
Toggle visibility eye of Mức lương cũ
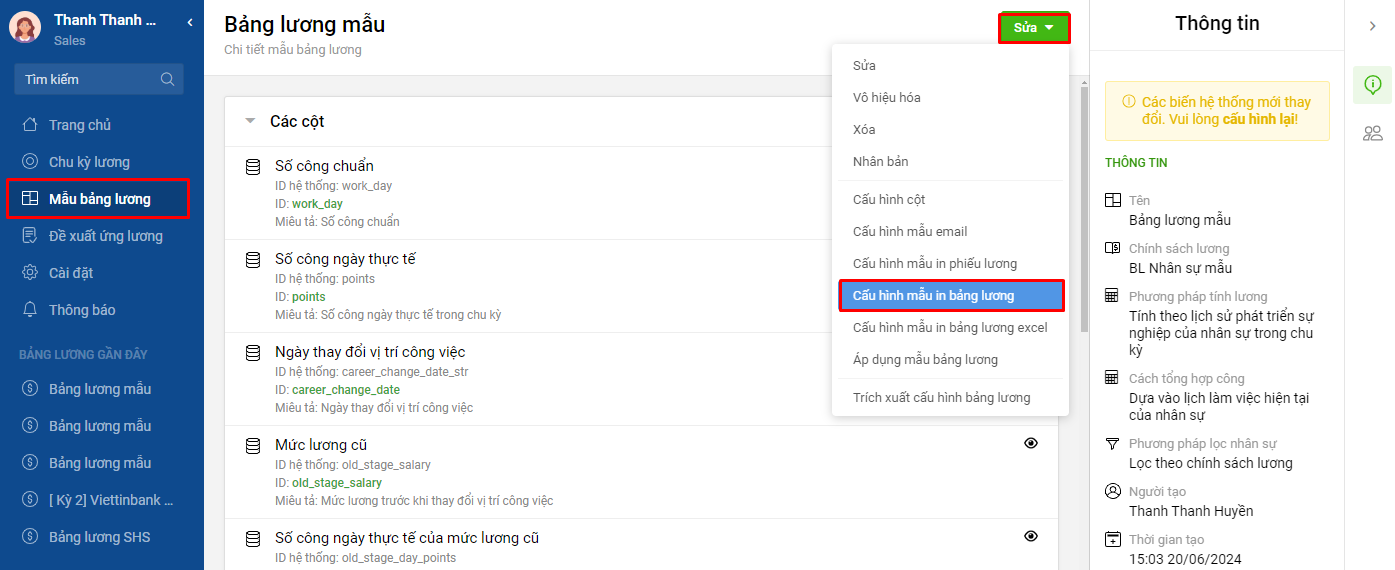pyautogui.click(x=1031, y=443)
